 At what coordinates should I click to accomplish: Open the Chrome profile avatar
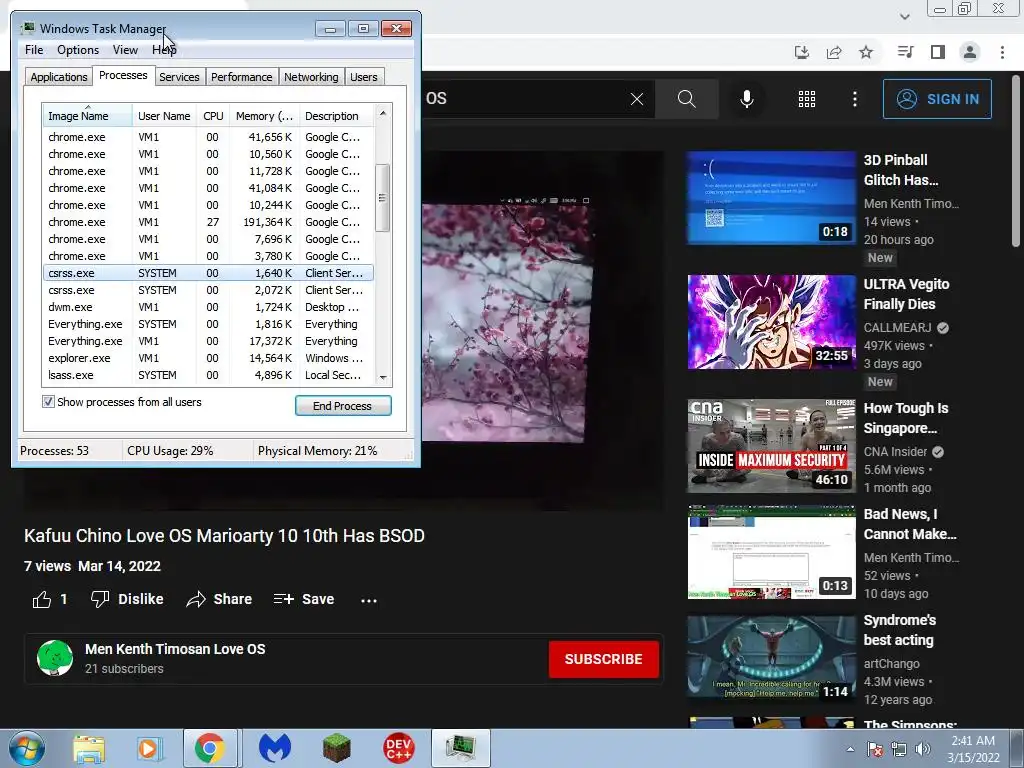pyautogui.click(x=970, y=52)
